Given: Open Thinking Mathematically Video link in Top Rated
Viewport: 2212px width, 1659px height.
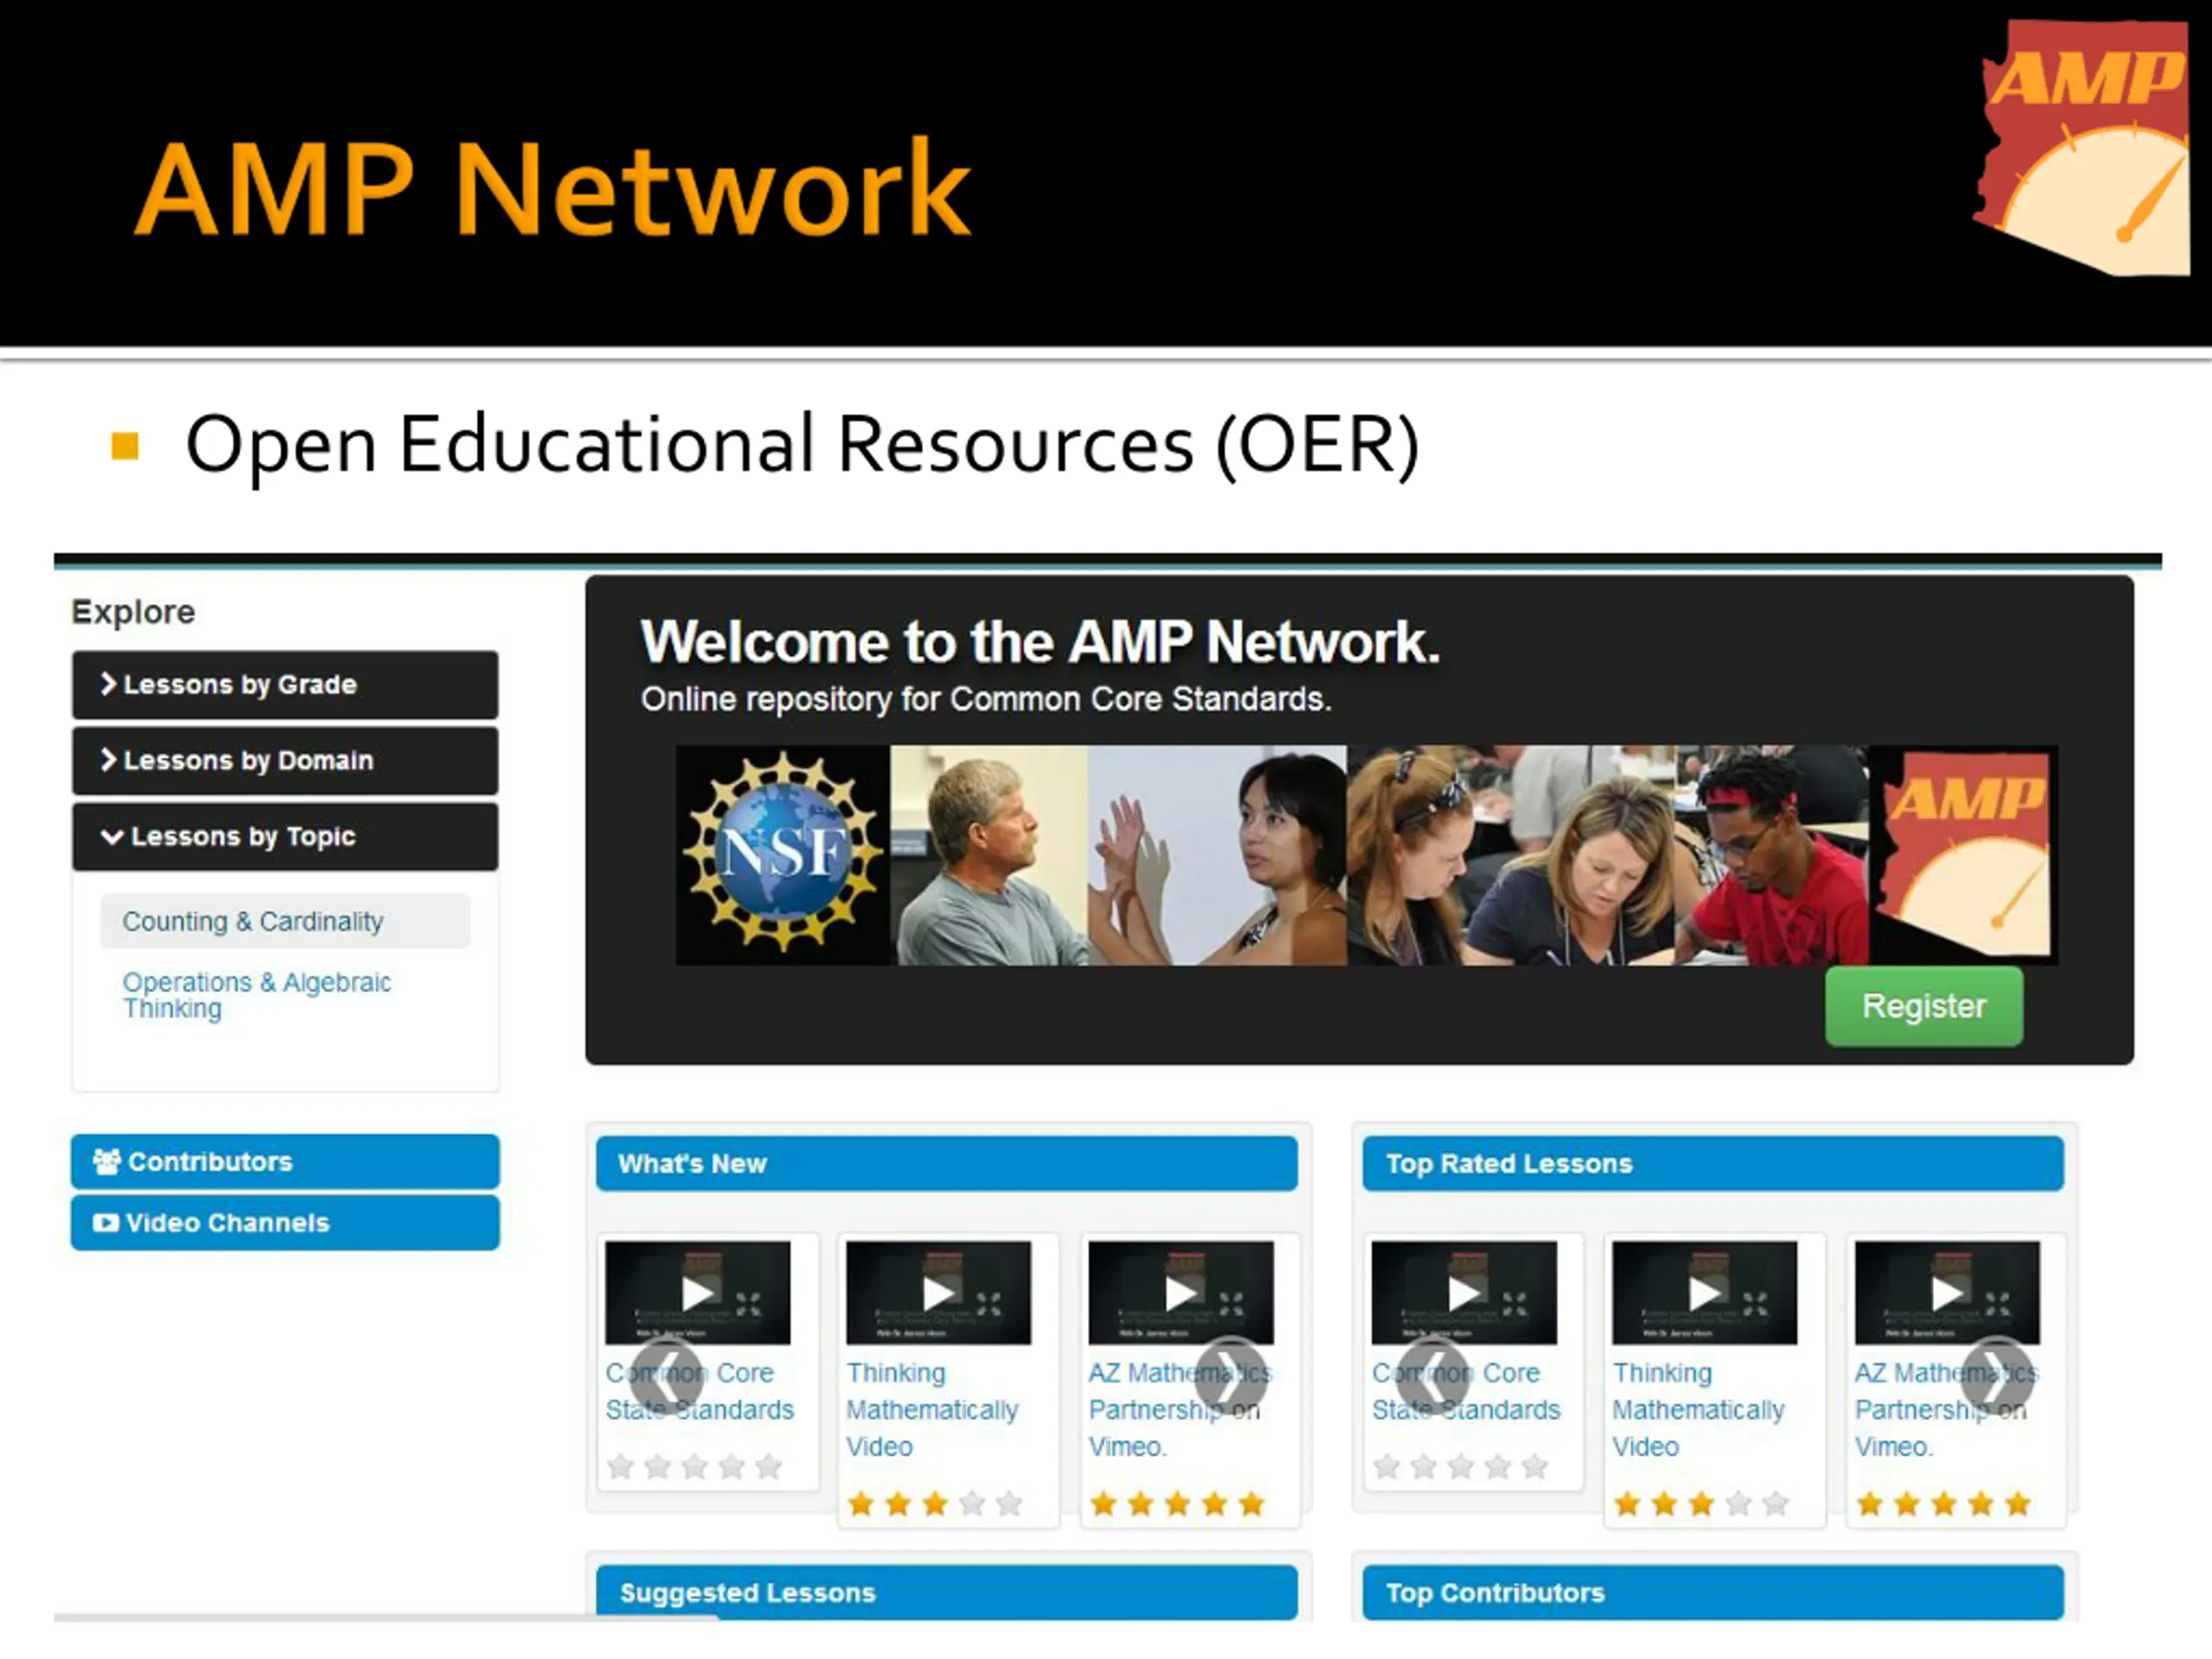Looking at the screenshot, I should pos(1698,1410).
